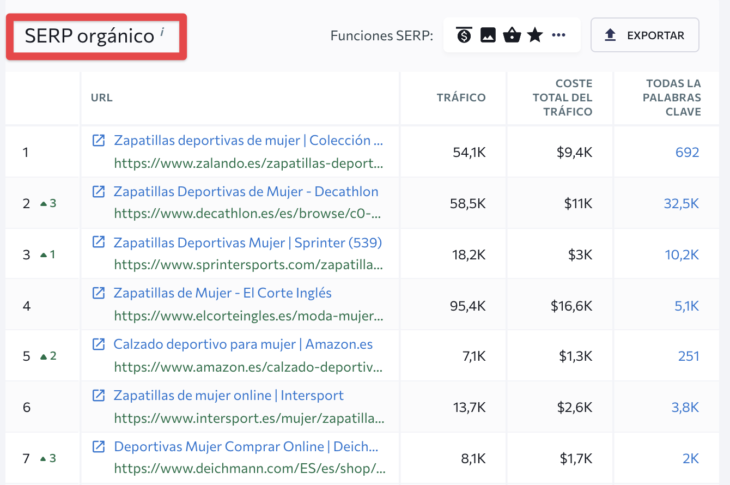Viewport: 730px width, 485px height.
Task: Open 'Zapatillas Deportivas Mujer | Sprinter (539)' link
Action: 248,242
